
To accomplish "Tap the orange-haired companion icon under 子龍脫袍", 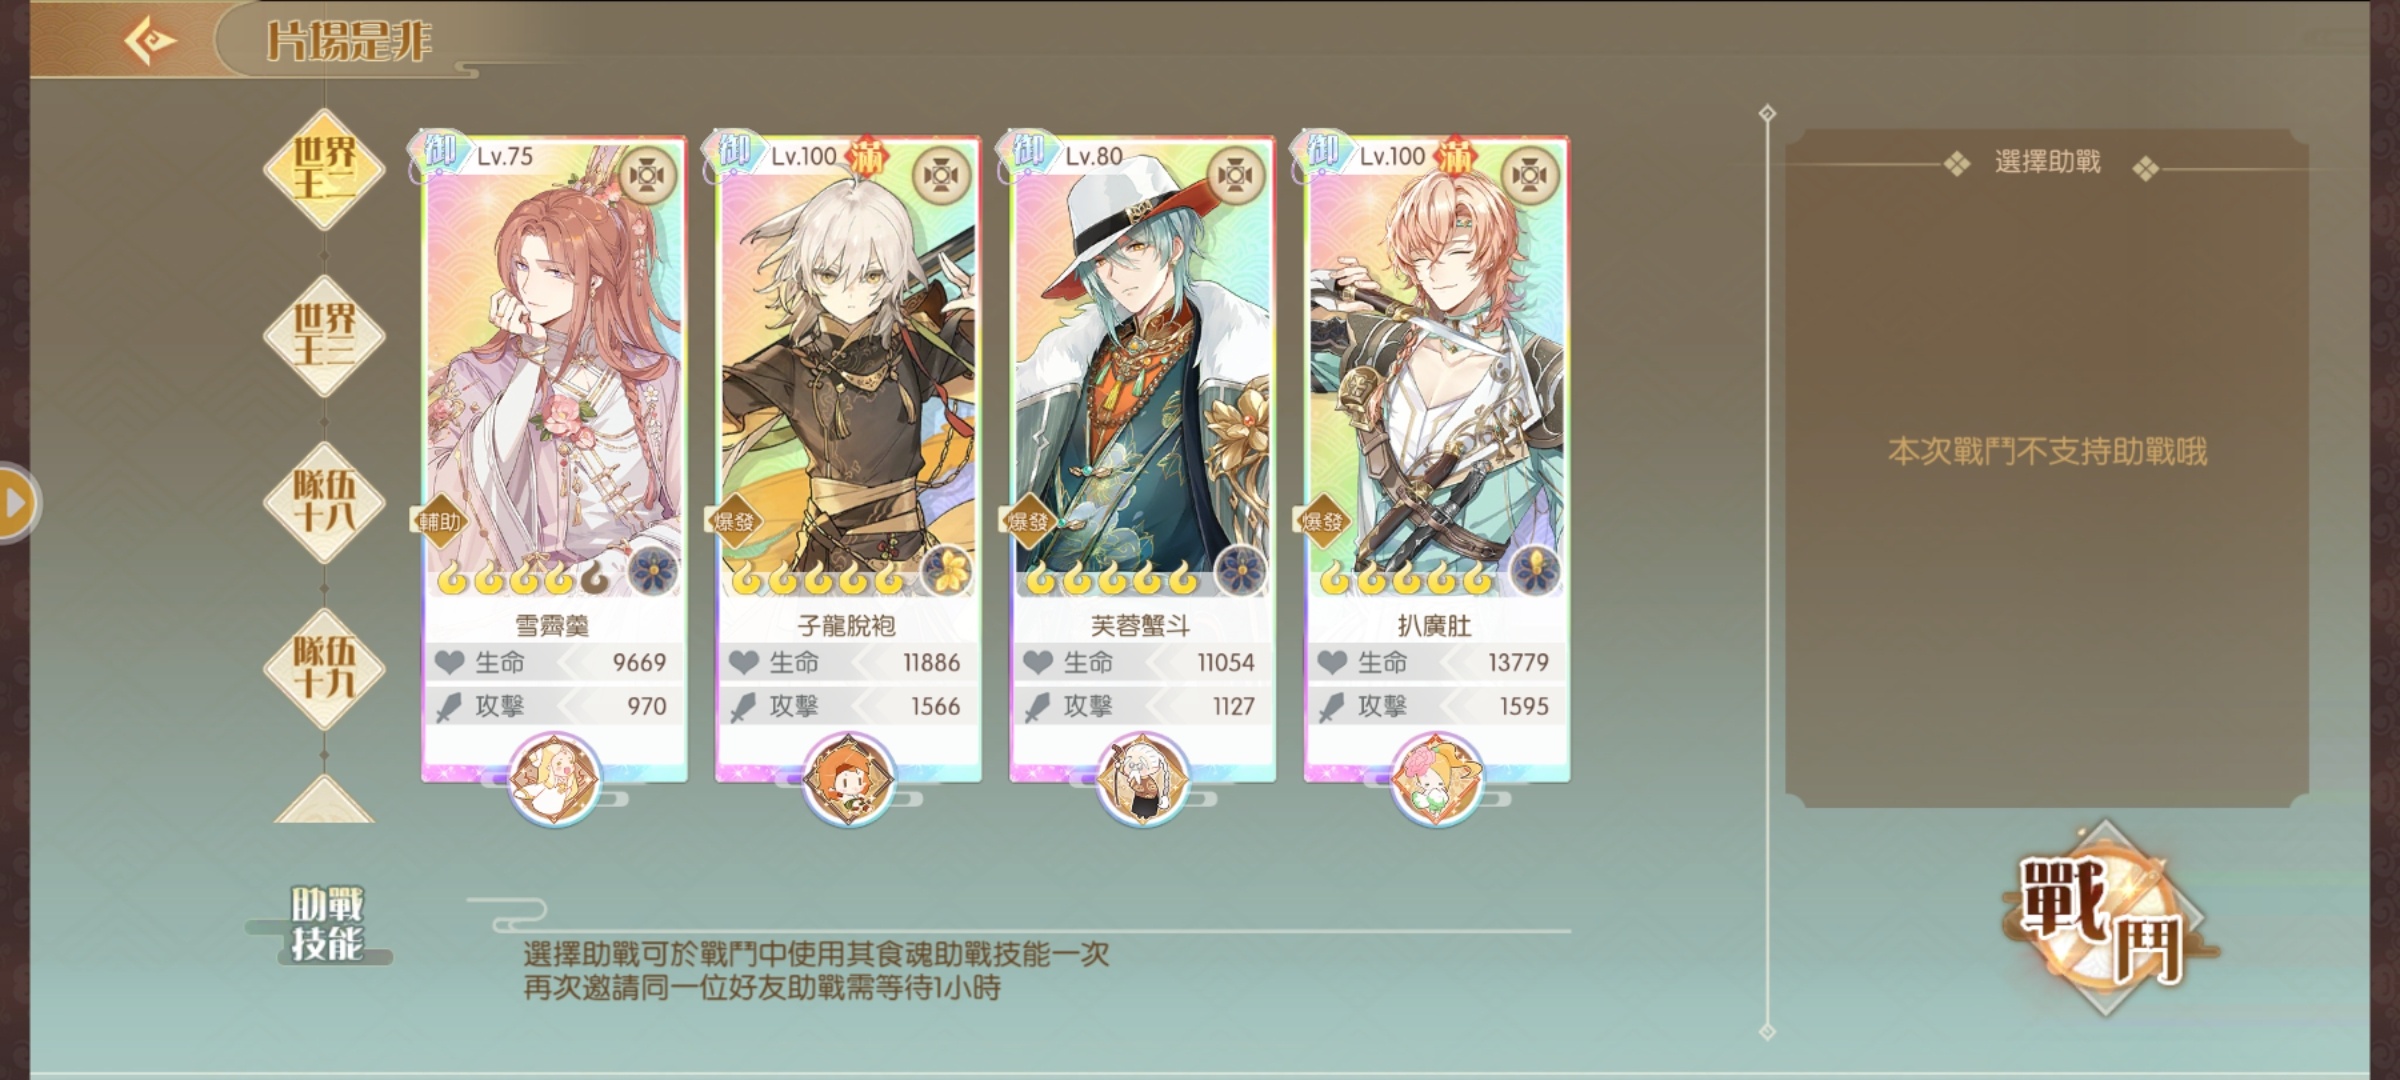I will 848,778.
